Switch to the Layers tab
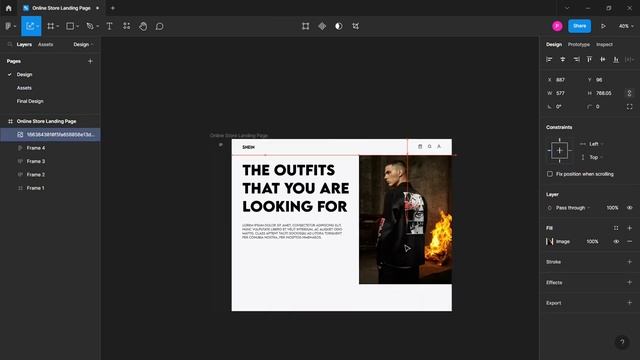This screenshot has height=360, width=640. (x=24, y=44)
